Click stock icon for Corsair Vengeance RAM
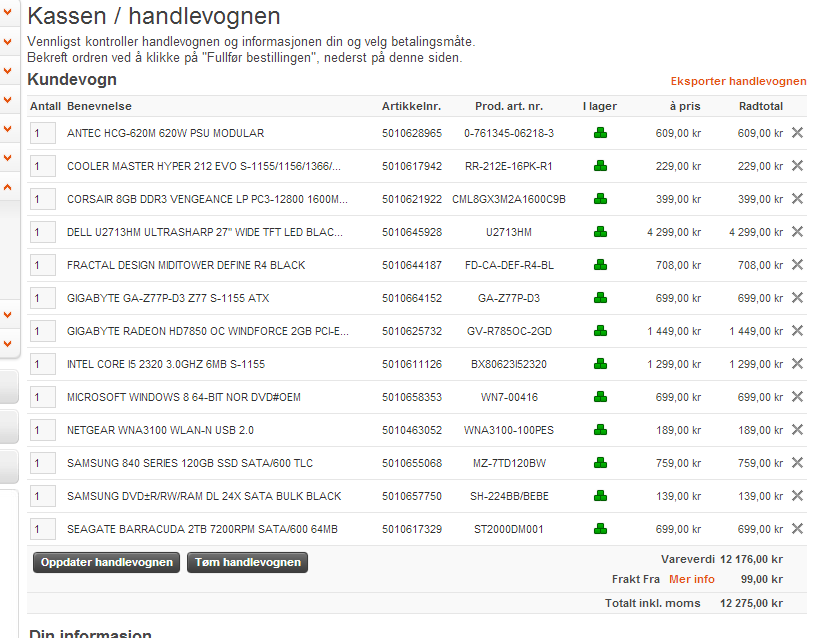 coord(600,199)
